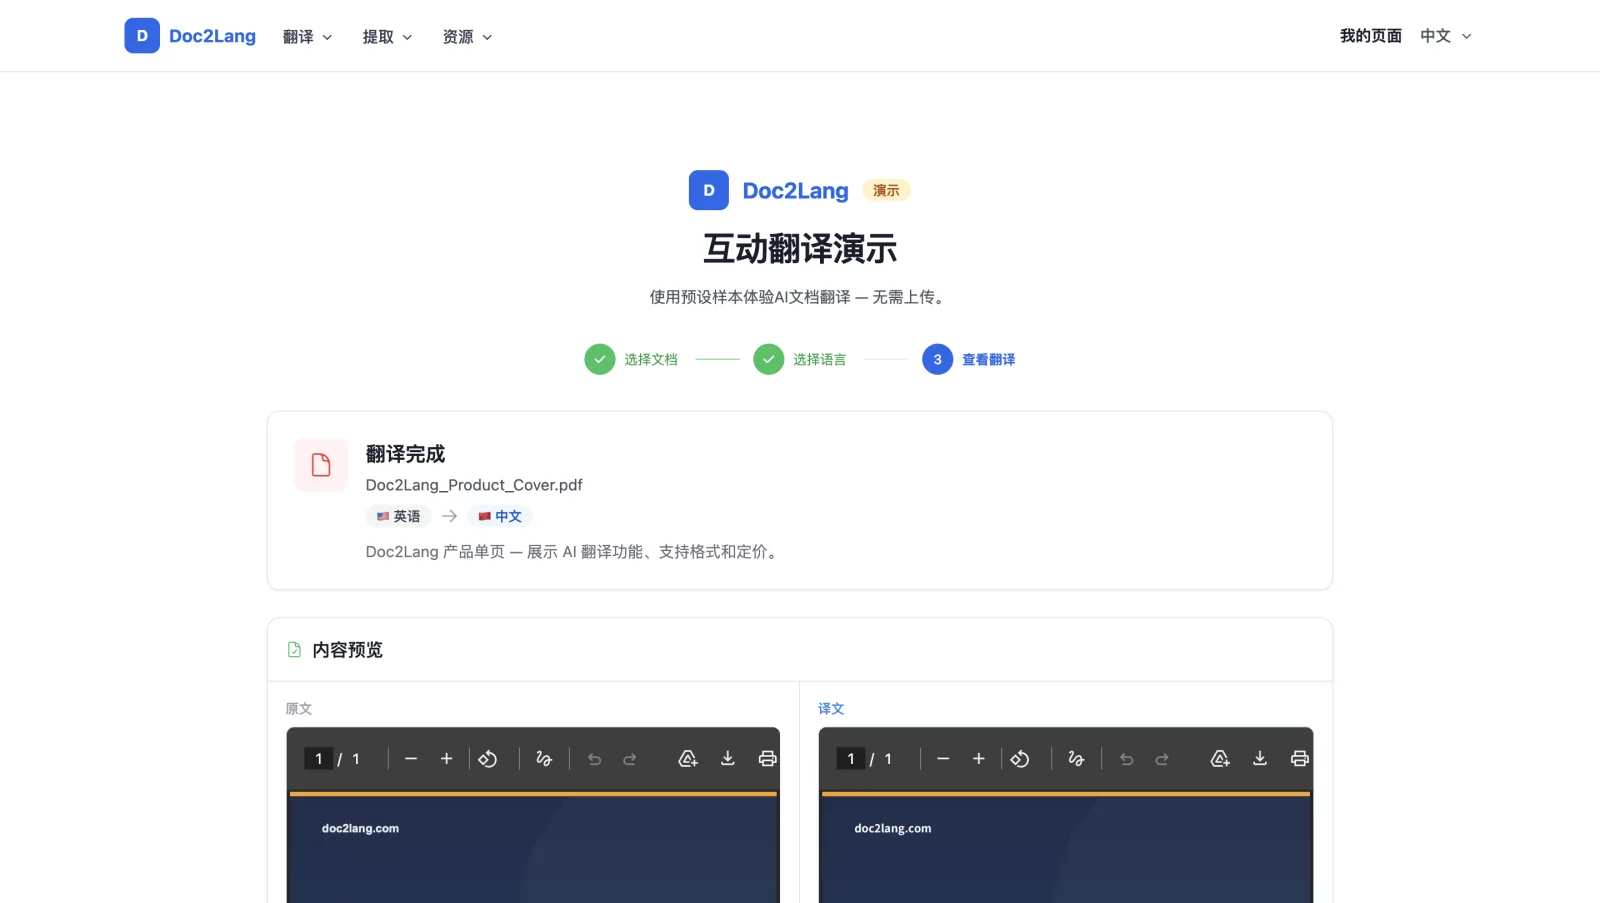1600x903 pixels.
Task: Zoom out in the 原文 PDF viewer
Action: pyautogui.click(x=411, y=759)
